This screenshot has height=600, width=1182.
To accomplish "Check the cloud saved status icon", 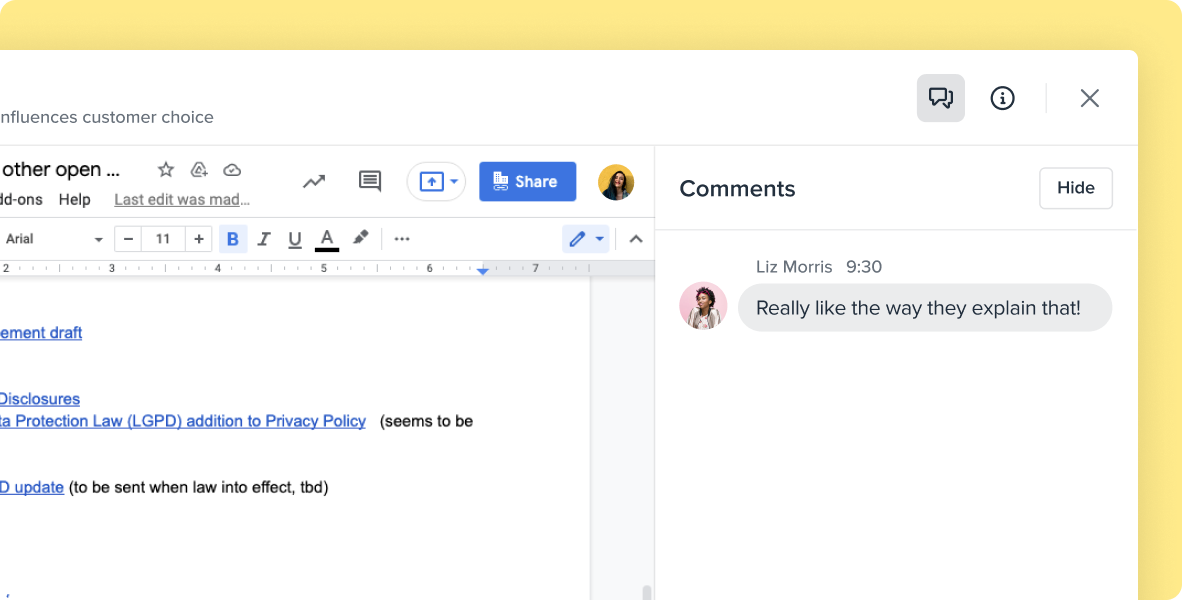I will (x=232, y=170).
